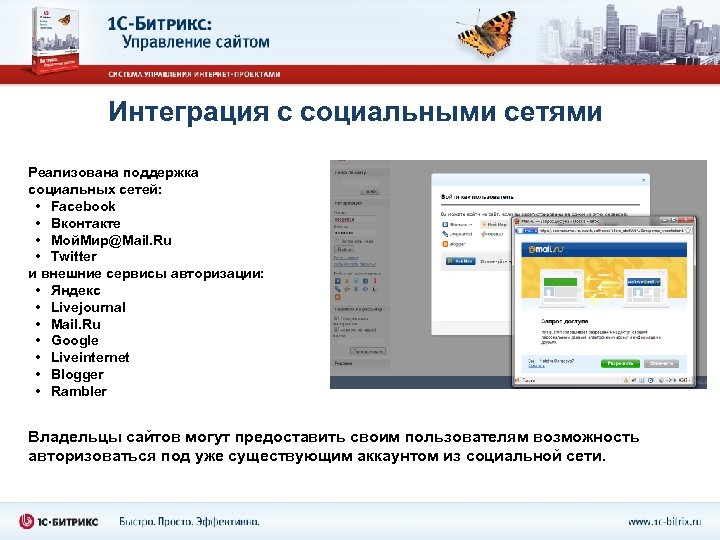Click the 'Facebook' bullet item

tap(83, 207)
